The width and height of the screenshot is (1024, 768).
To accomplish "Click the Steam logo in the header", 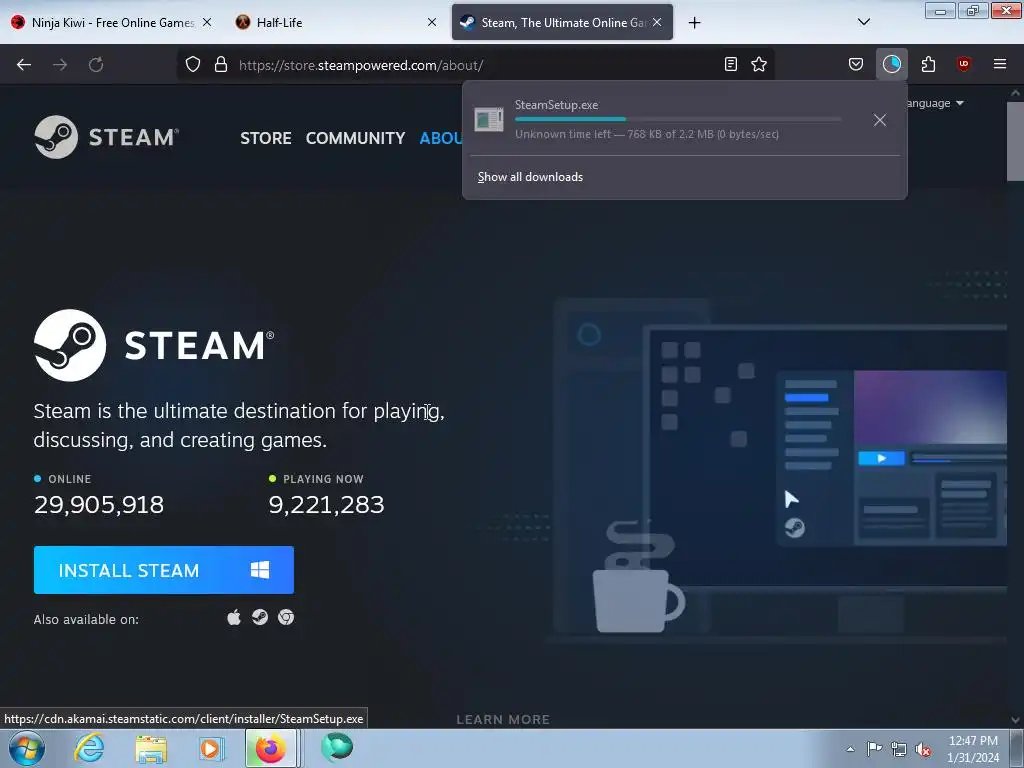I will [106, 137].
